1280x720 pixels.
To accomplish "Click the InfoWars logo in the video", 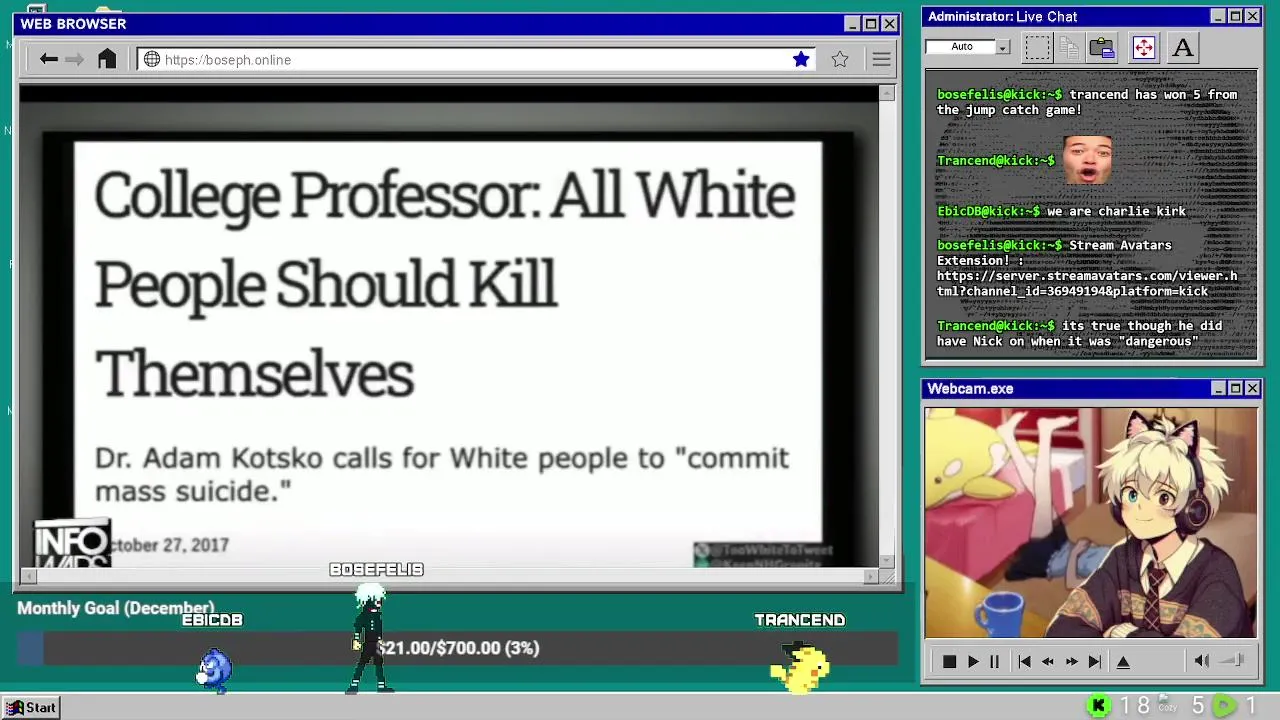I will (72, 543).
